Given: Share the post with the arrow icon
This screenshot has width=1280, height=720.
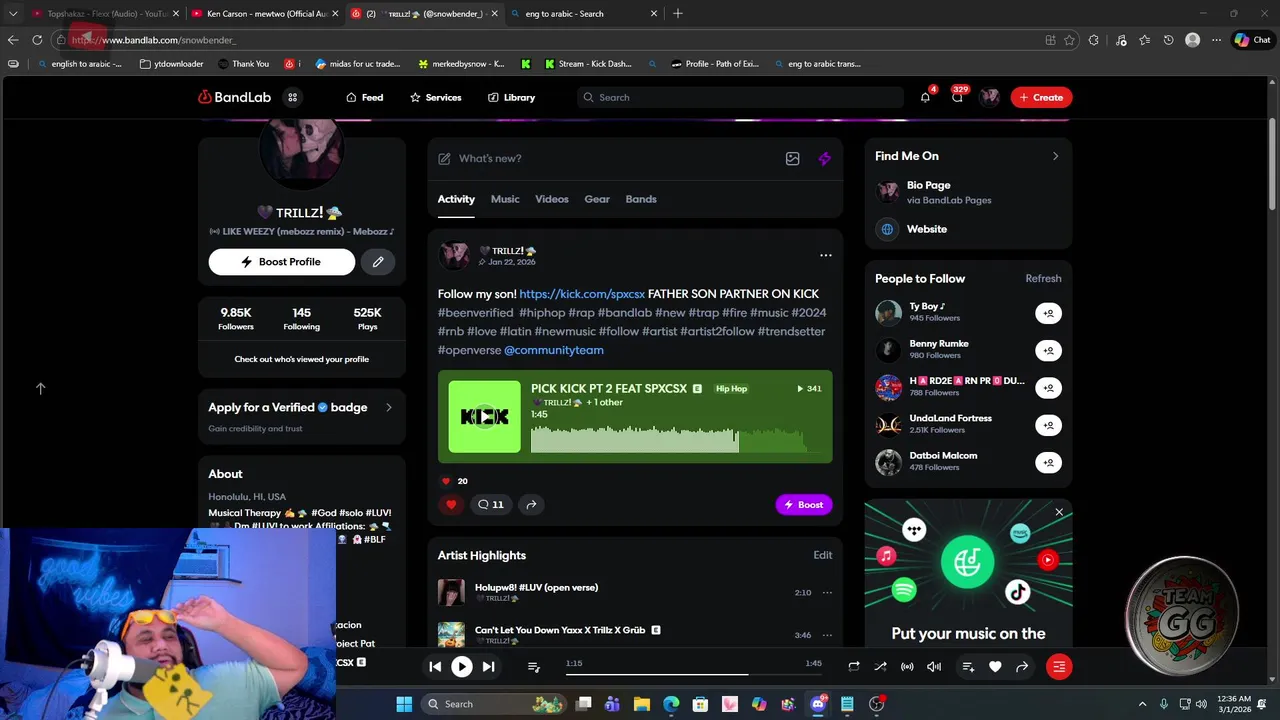Looking at the screenshot, I should [x=531, y=504].
